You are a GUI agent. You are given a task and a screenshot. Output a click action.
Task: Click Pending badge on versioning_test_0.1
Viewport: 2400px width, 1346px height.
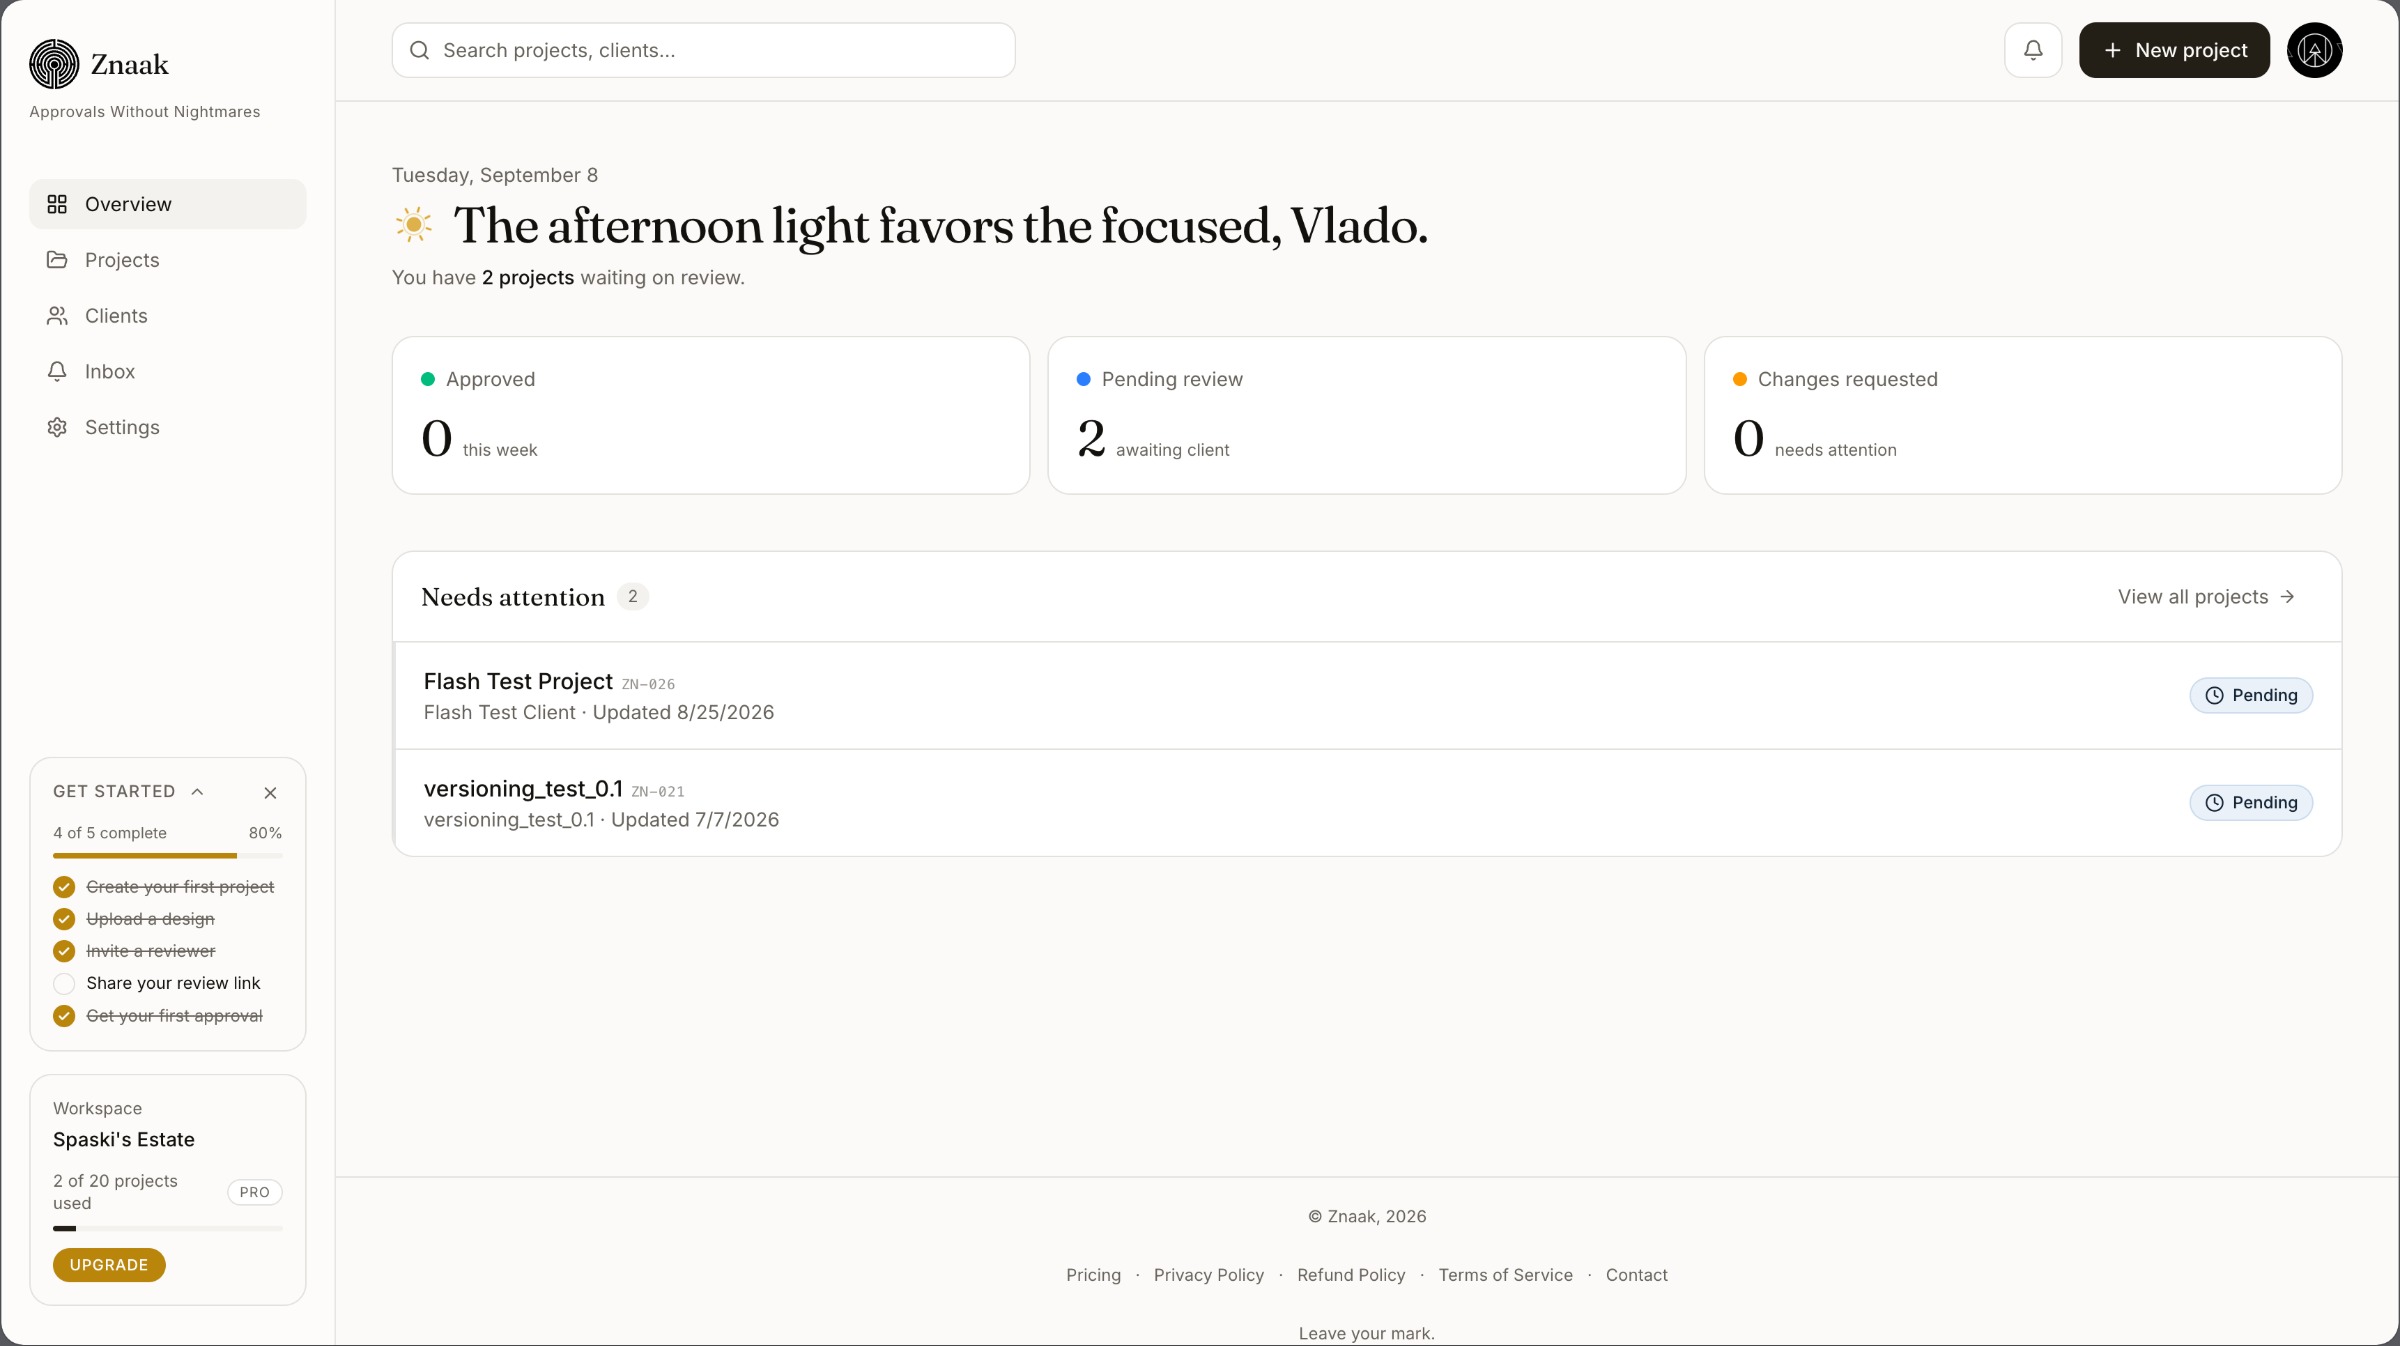(2251, 802)
